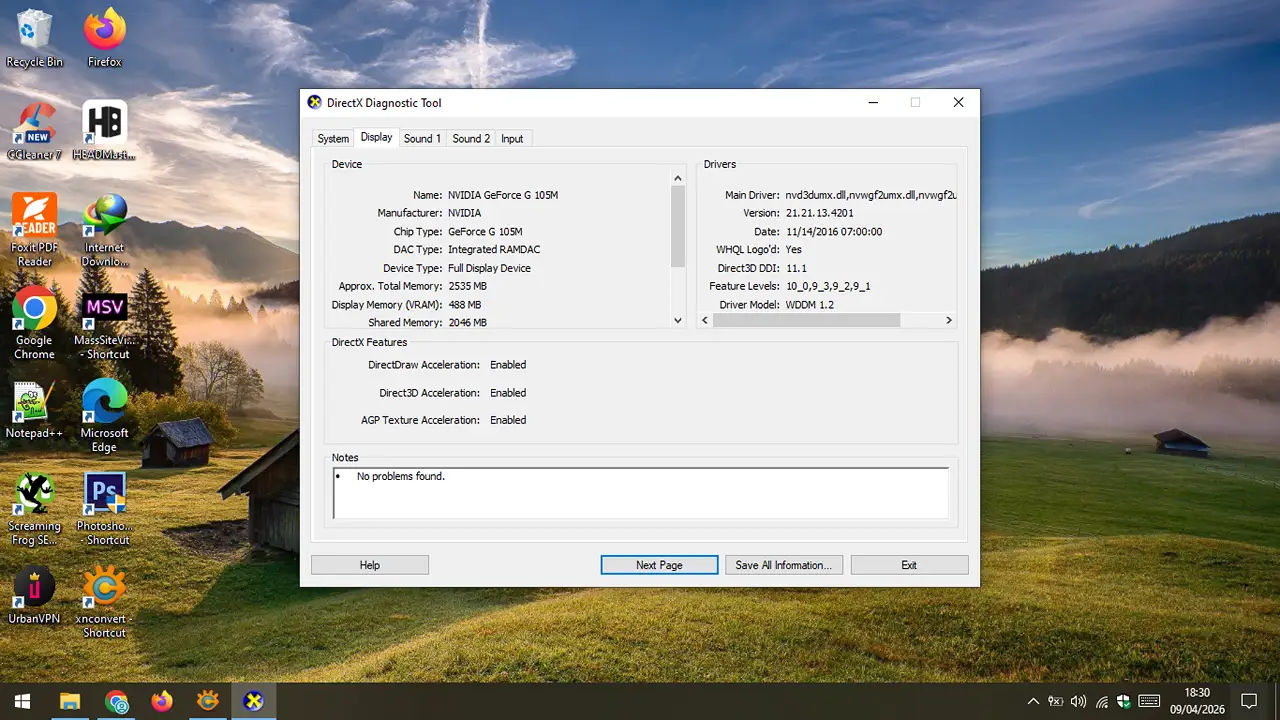Switch to Chrome in the taskbar

tap(116, 701)
